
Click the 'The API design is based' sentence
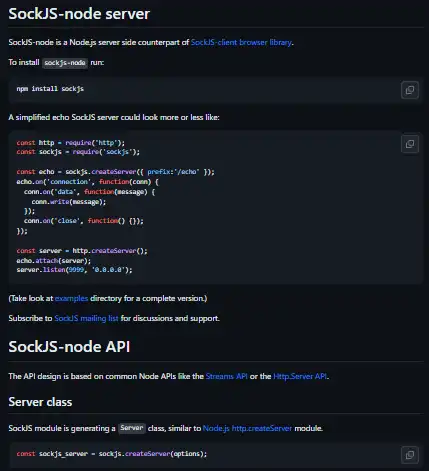(169, 376)
